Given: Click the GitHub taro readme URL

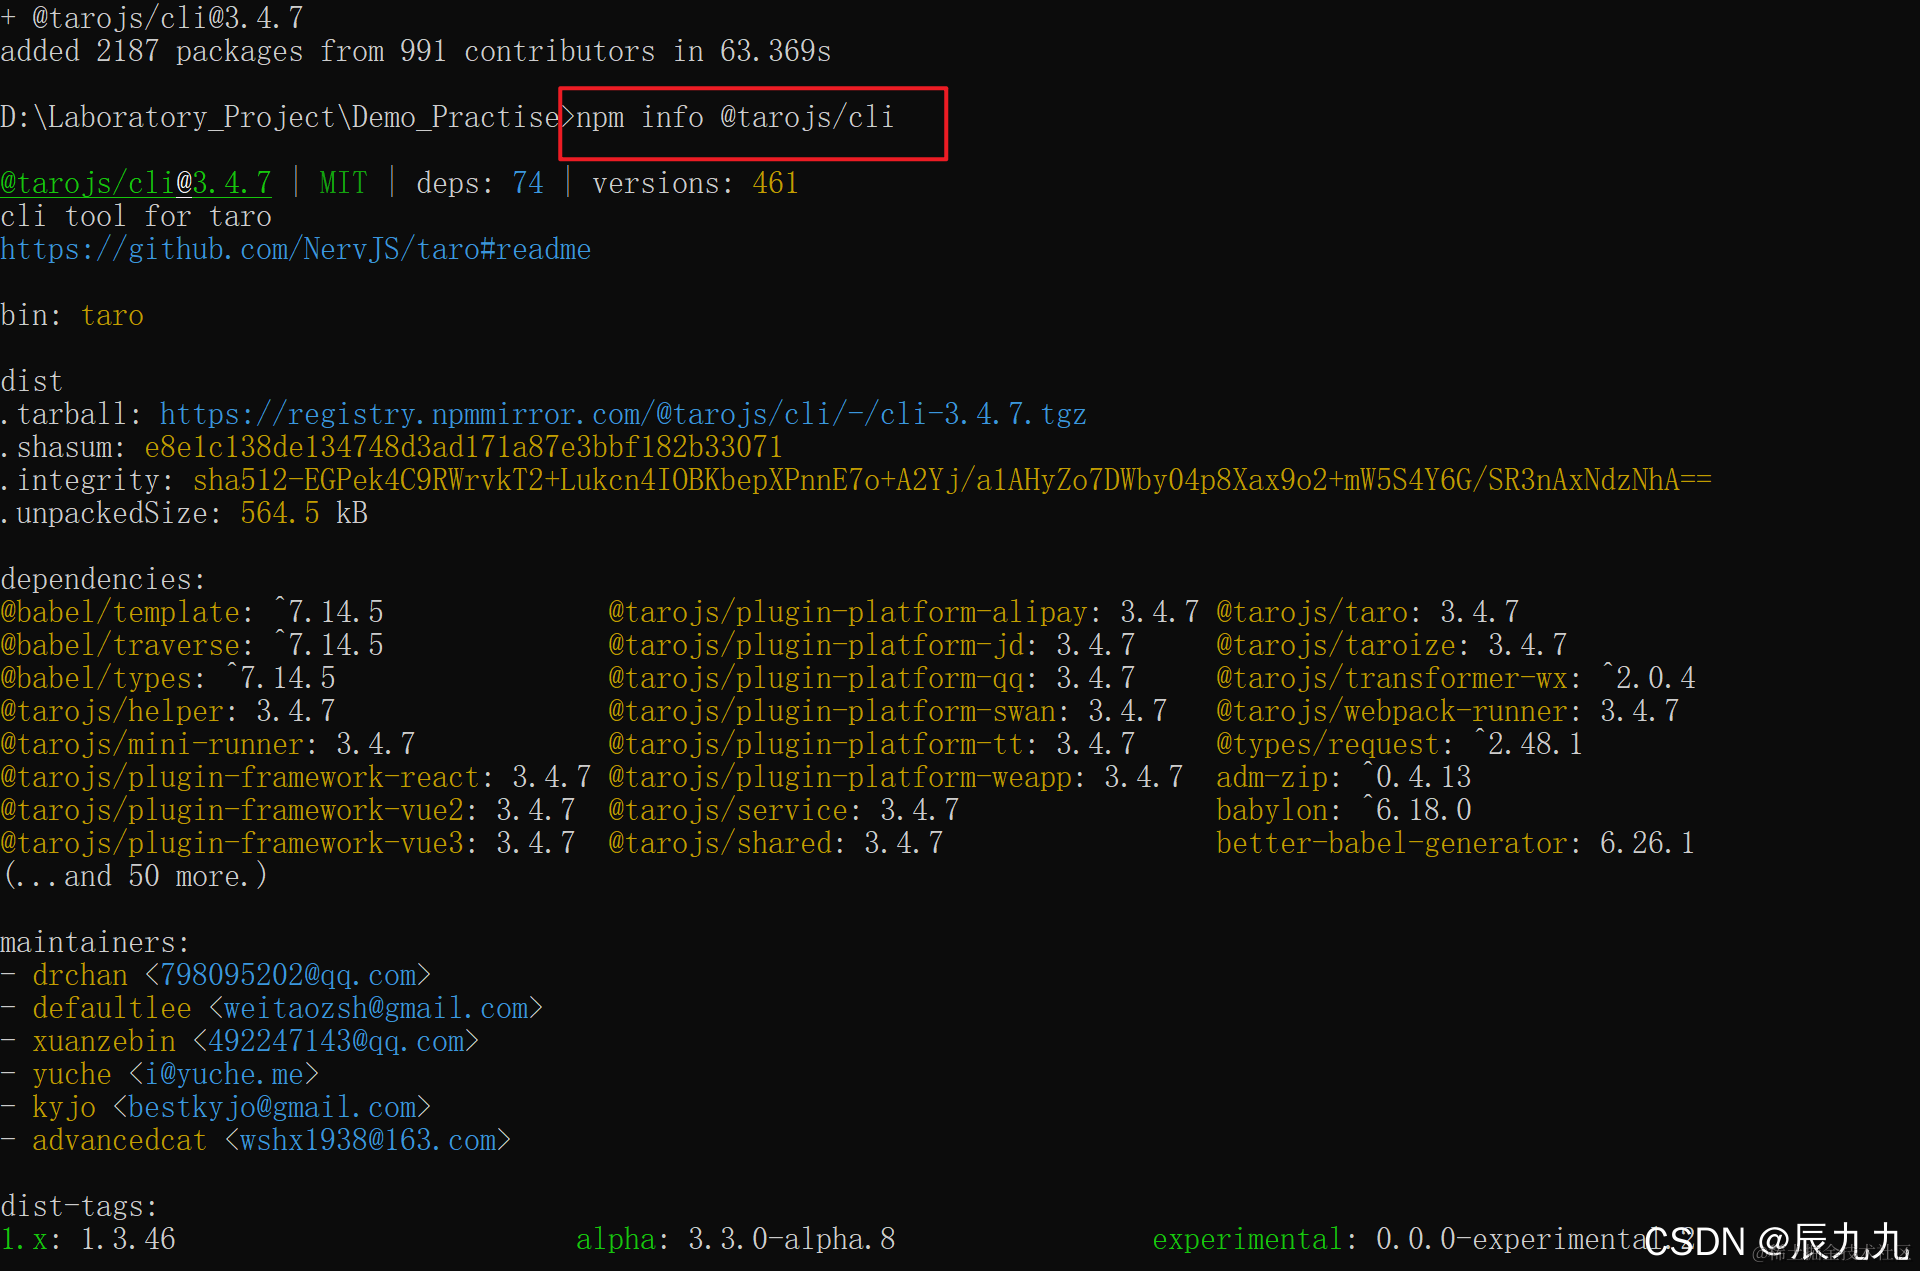Looking at the screenshot, I should coord(295,249).
